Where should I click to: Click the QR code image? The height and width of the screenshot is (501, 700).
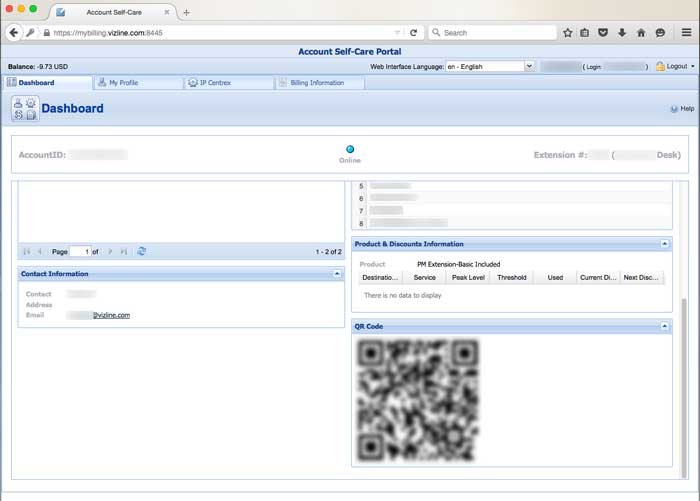tap(417, 400)
